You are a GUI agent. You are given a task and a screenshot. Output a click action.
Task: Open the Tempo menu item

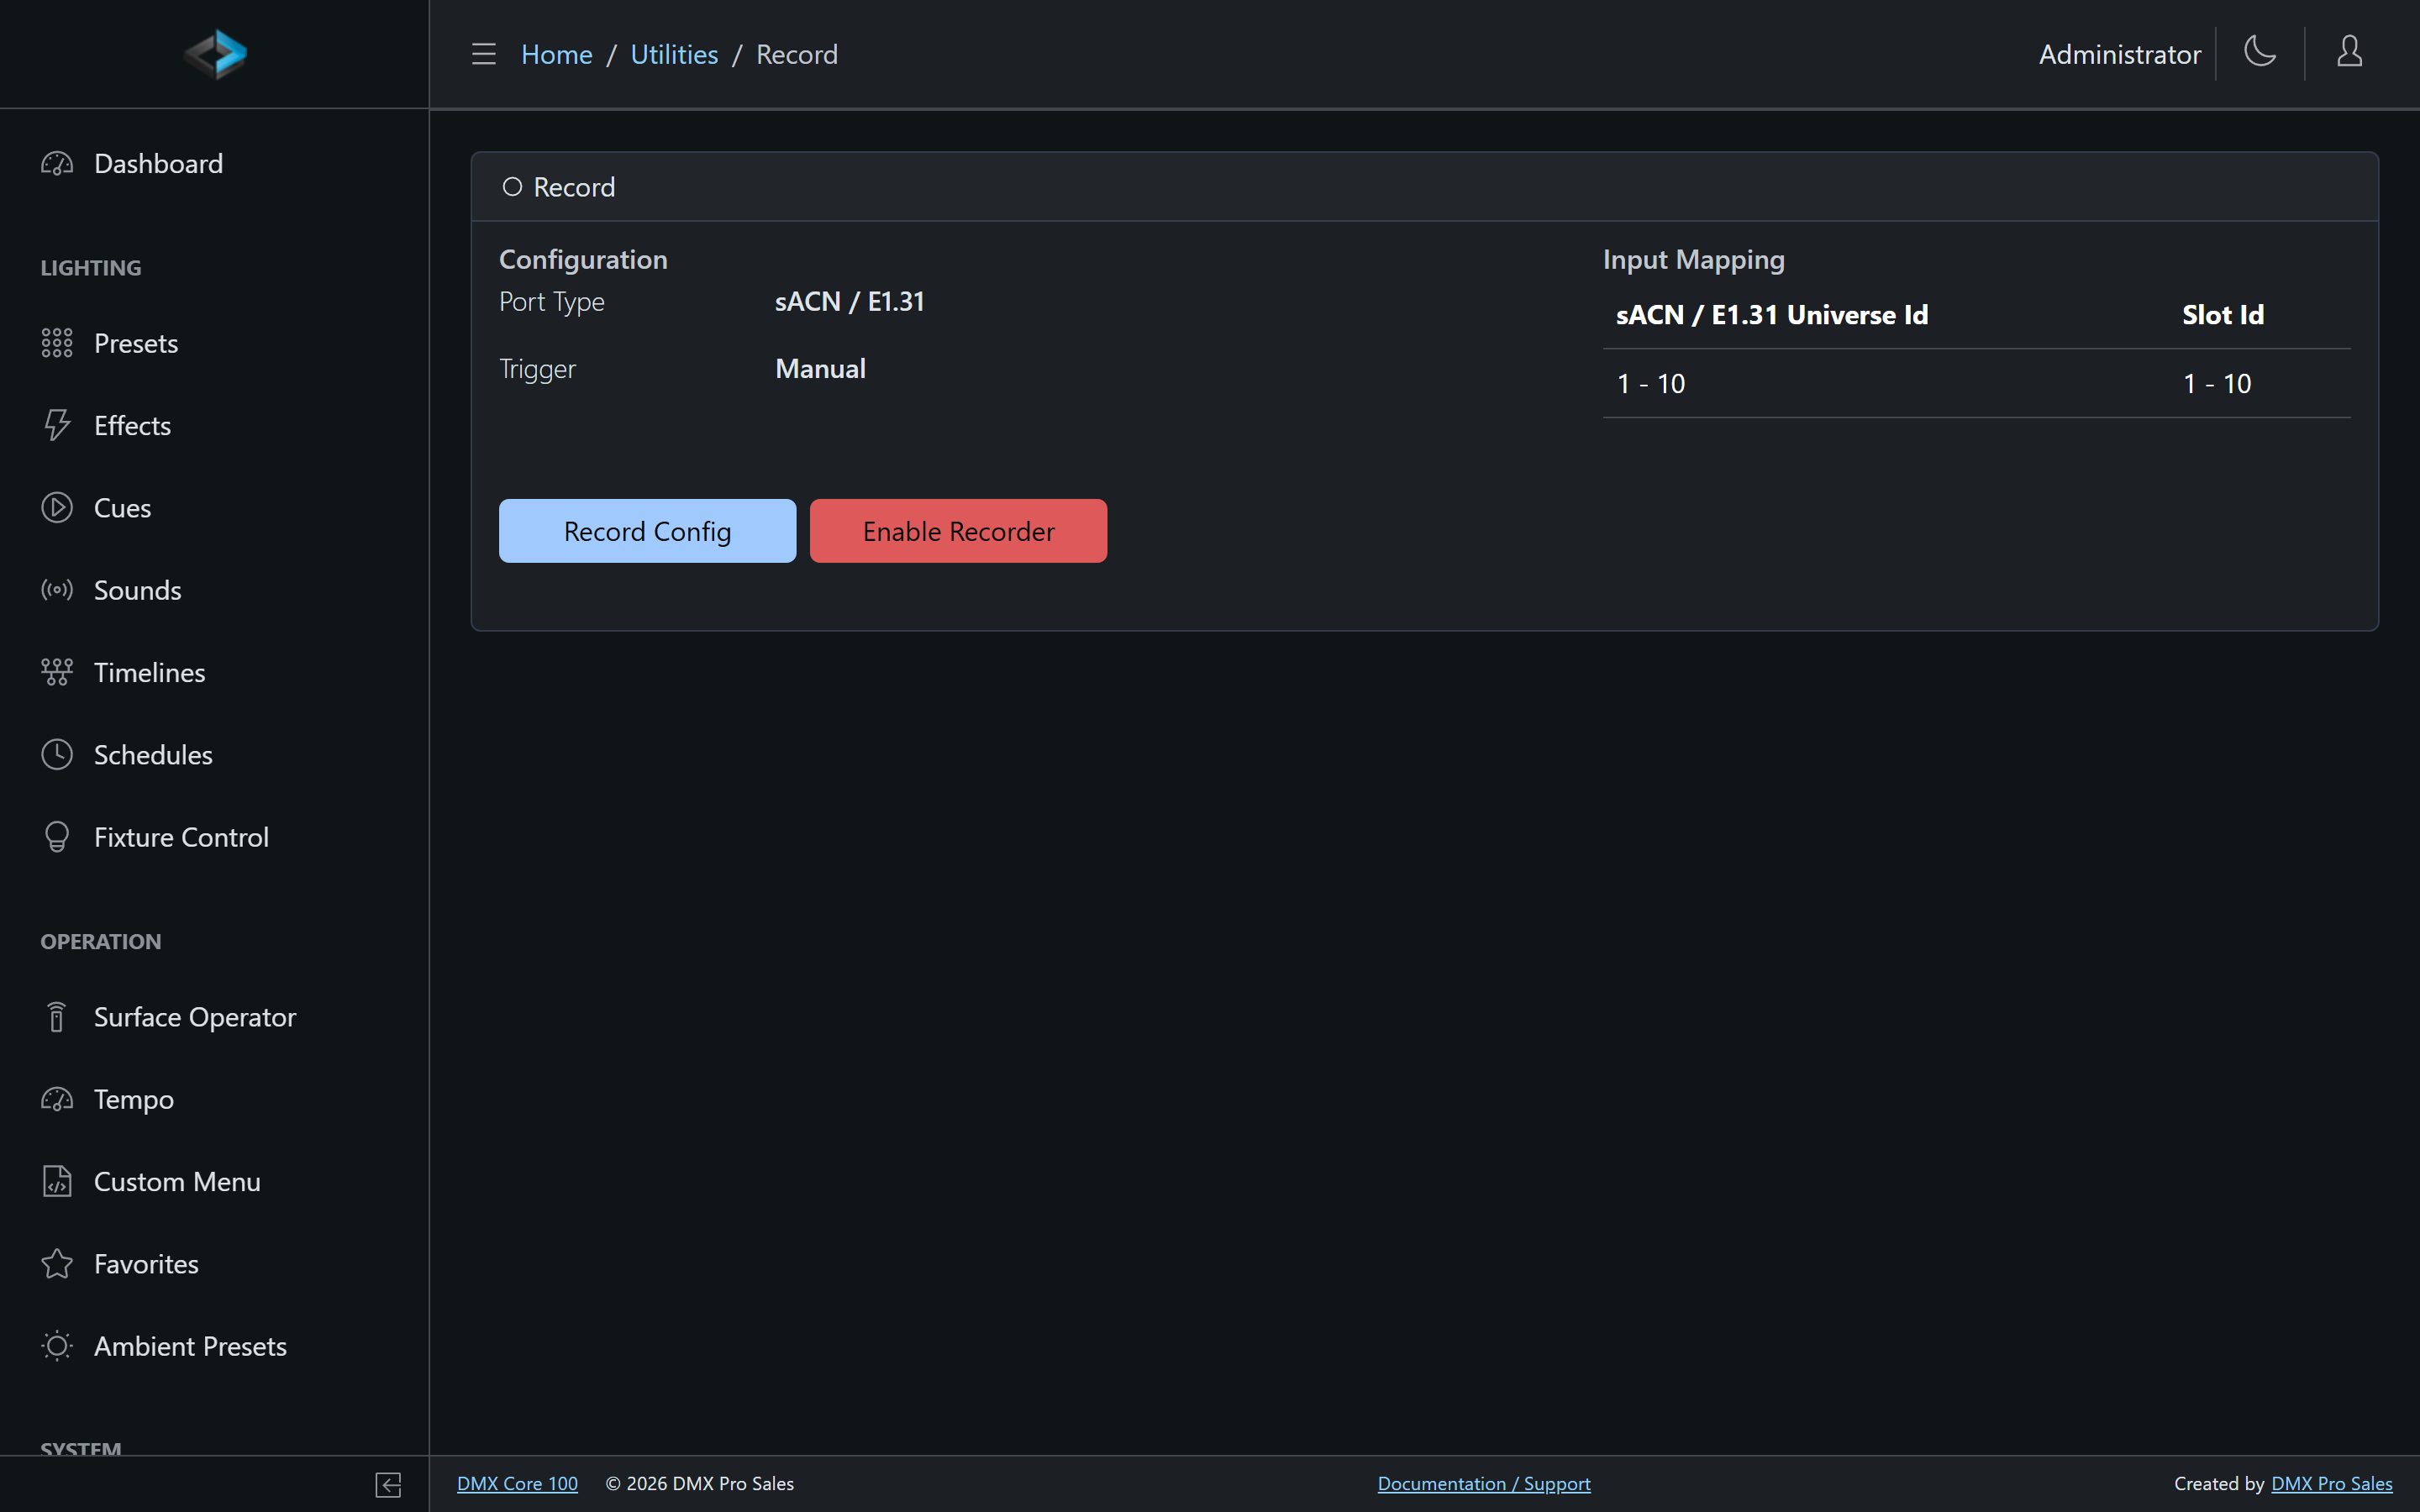tap(214, 1099)
